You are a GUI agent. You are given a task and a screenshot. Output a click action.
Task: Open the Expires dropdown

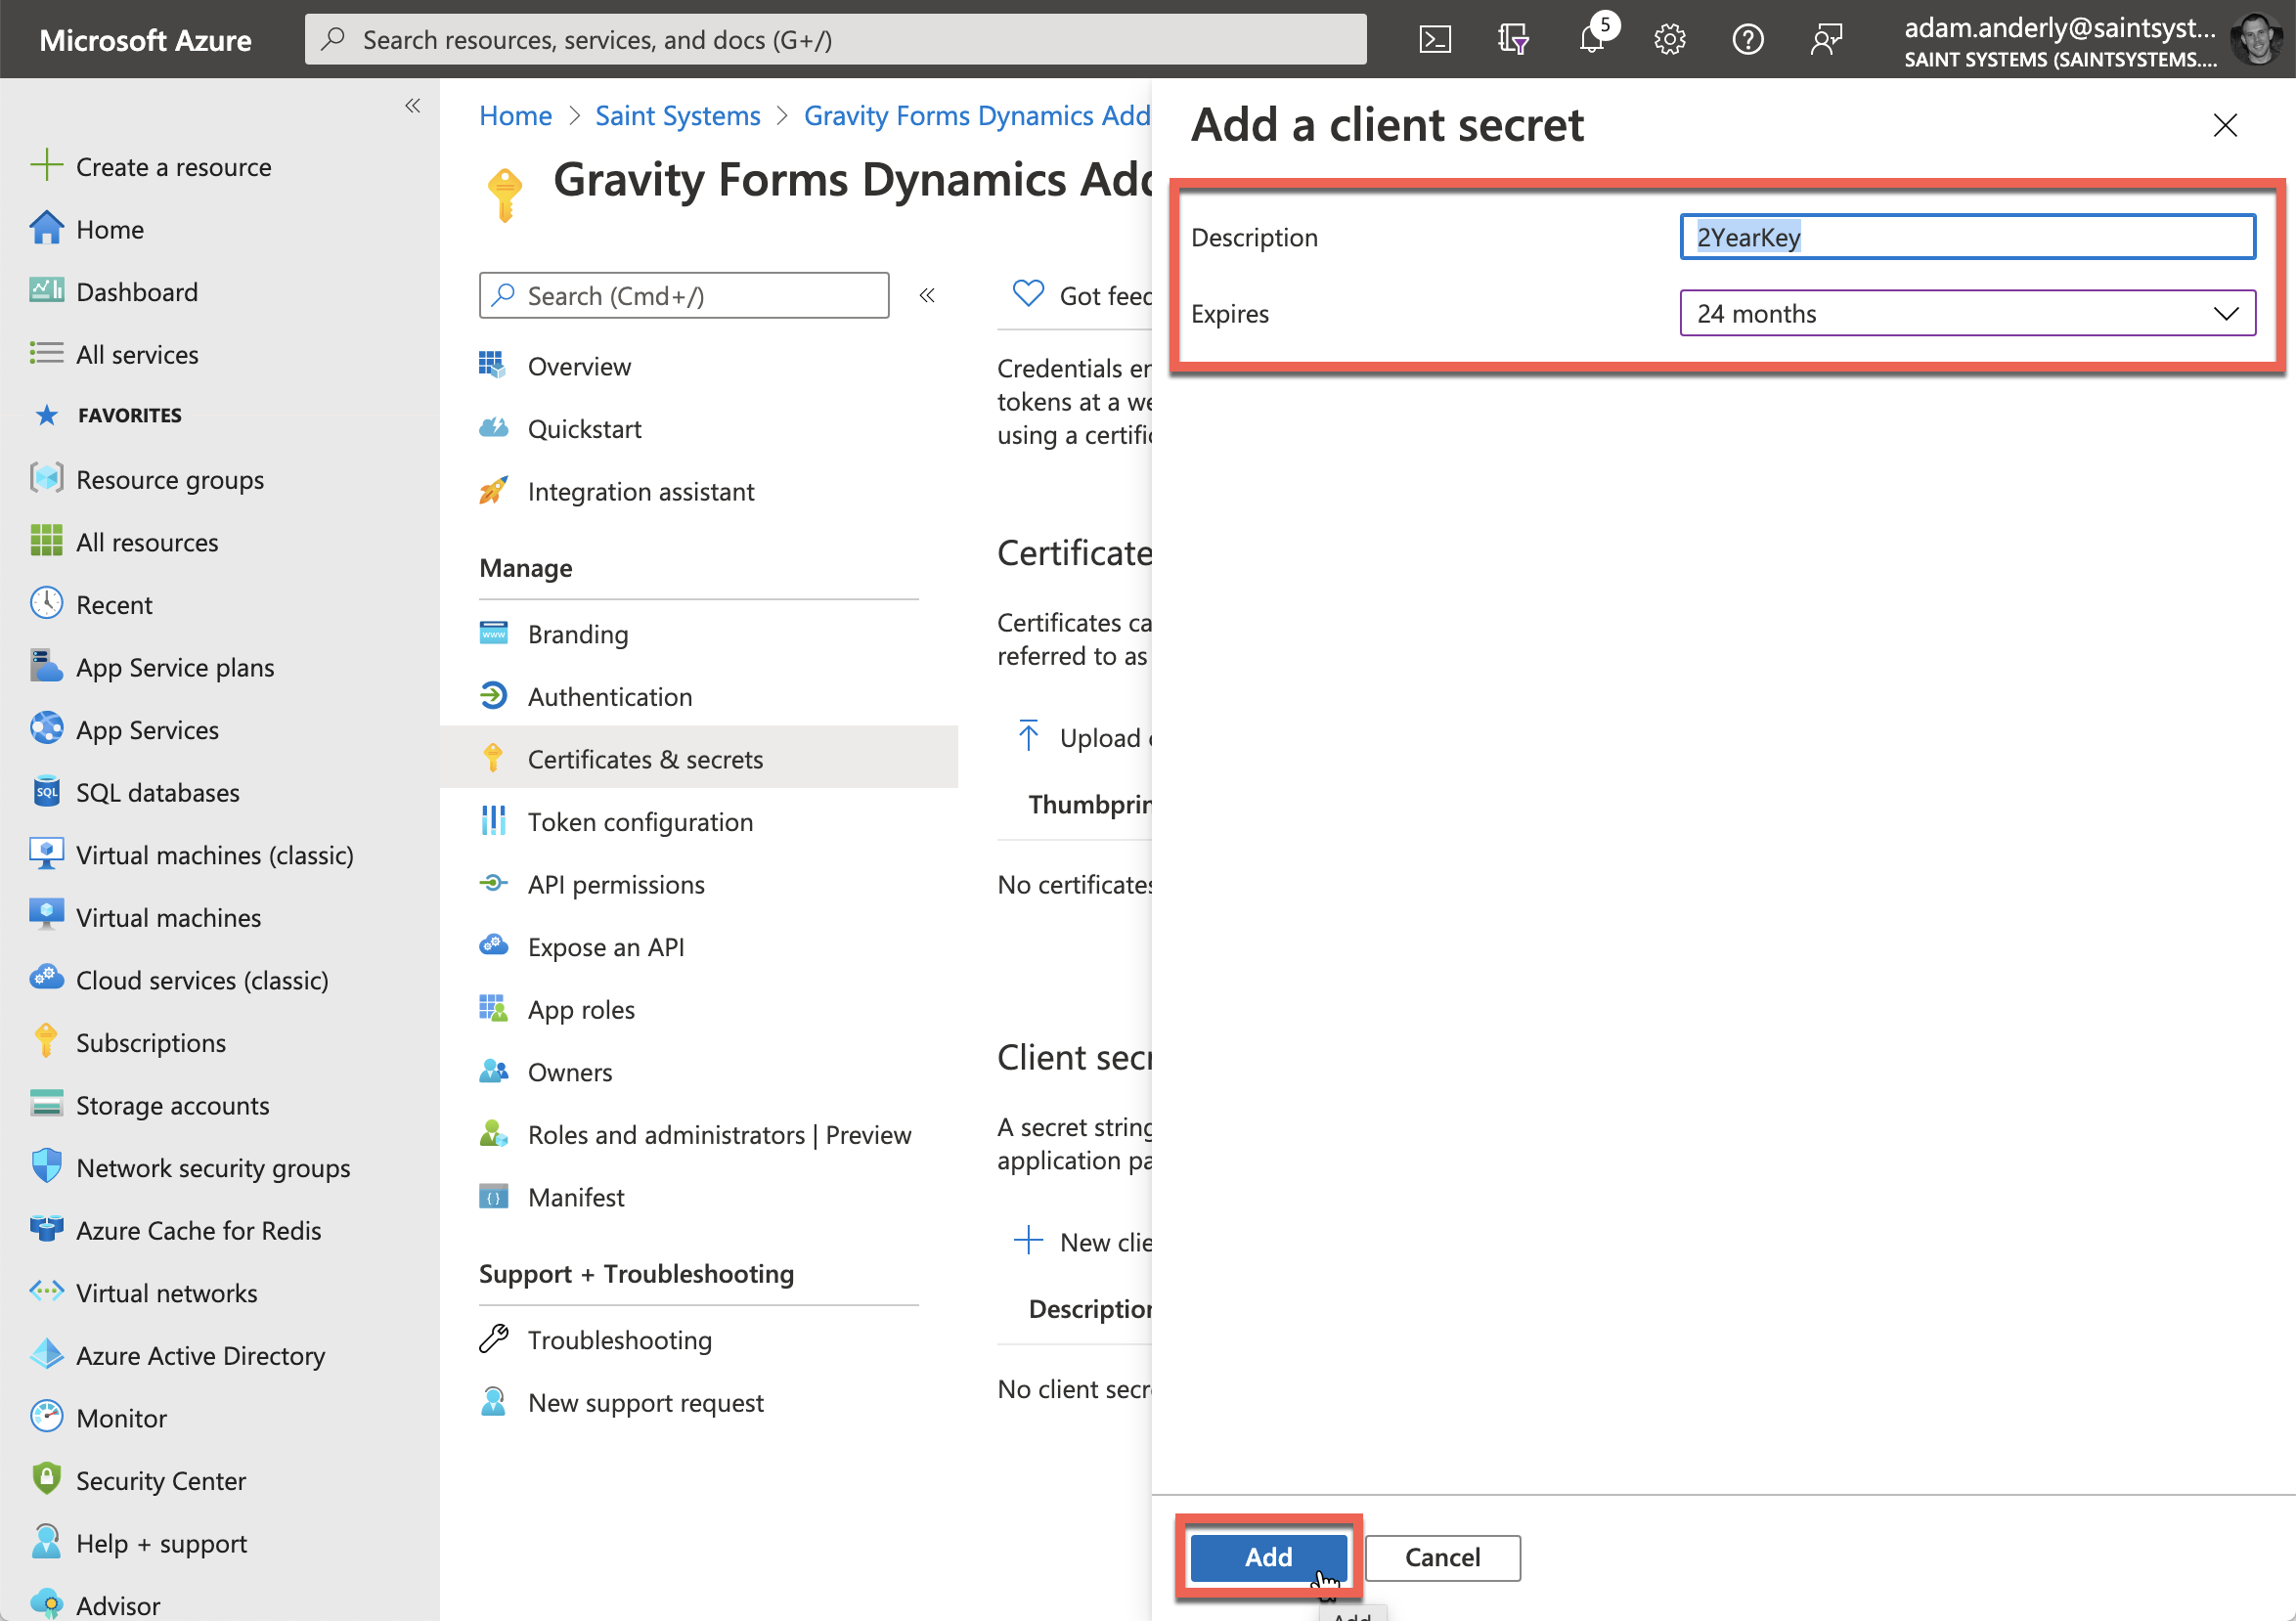point(1967,314)
